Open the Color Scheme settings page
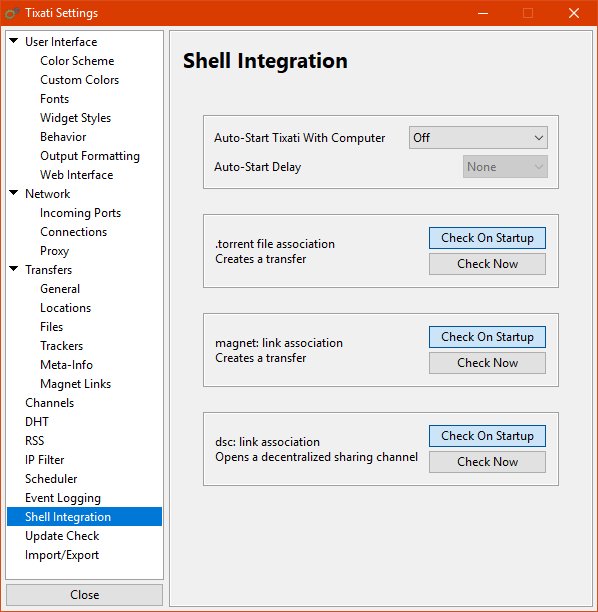This screenshot has height=612, width=598. tap(77, 61)
